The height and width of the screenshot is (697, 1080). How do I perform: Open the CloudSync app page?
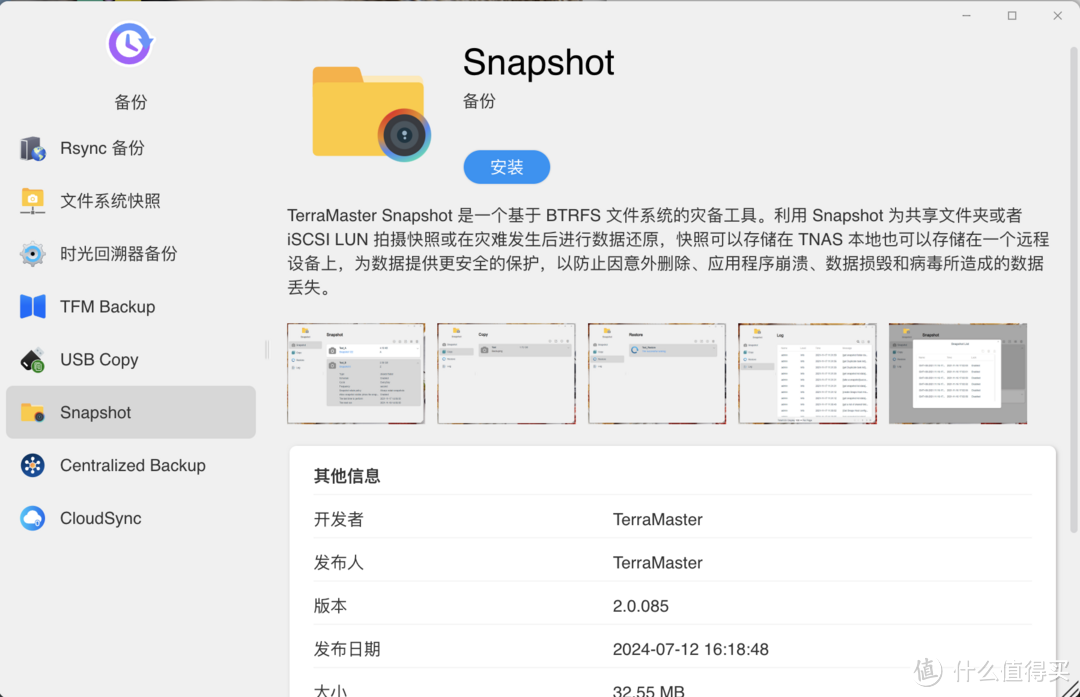point(100,518)
